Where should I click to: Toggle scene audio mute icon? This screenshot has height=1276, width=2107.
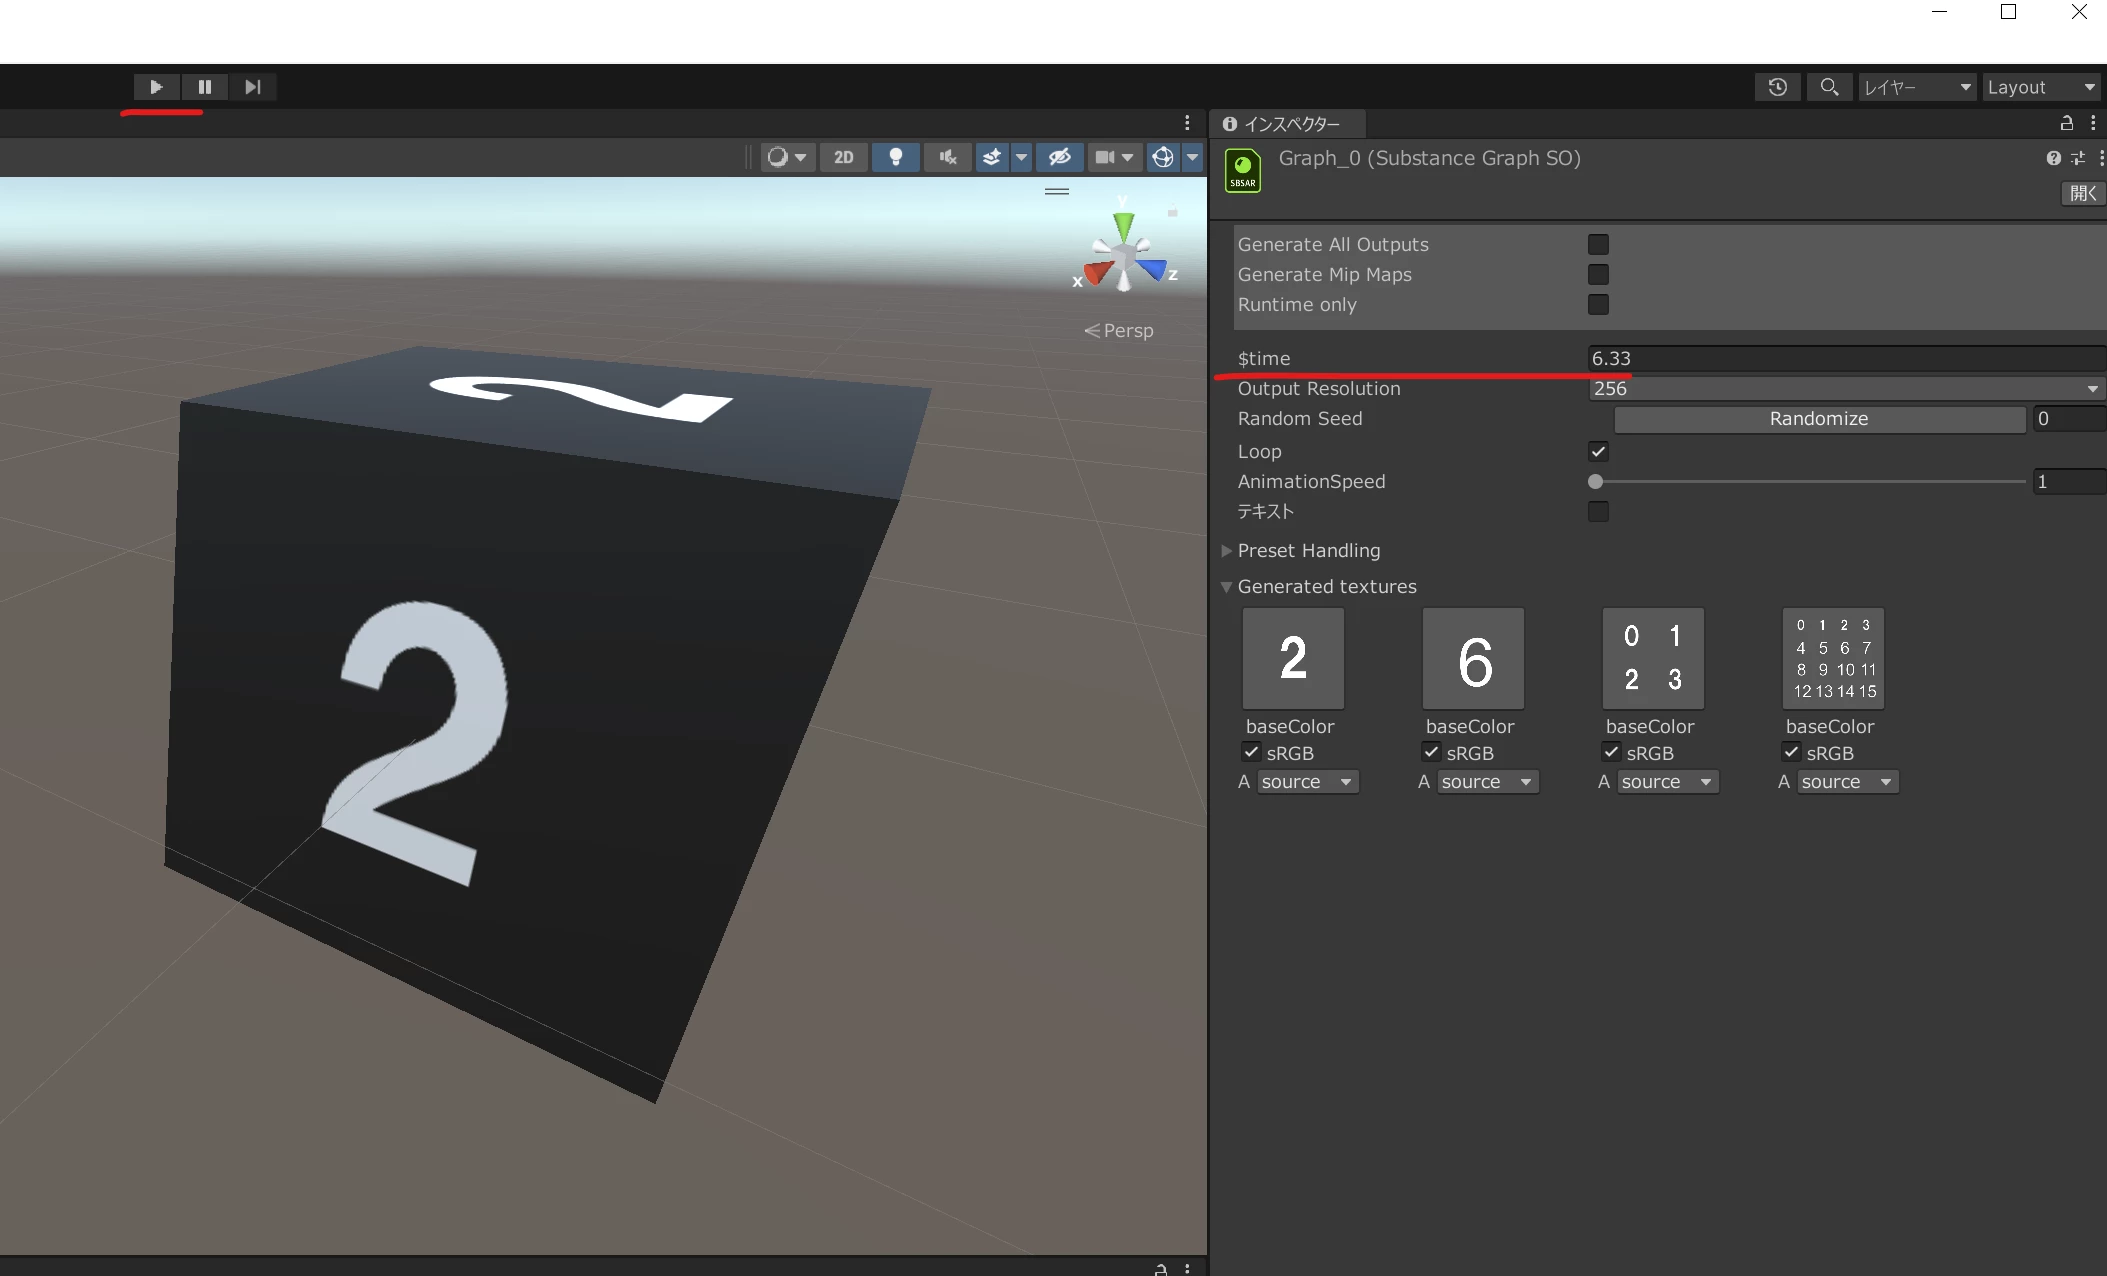[947, 157]
